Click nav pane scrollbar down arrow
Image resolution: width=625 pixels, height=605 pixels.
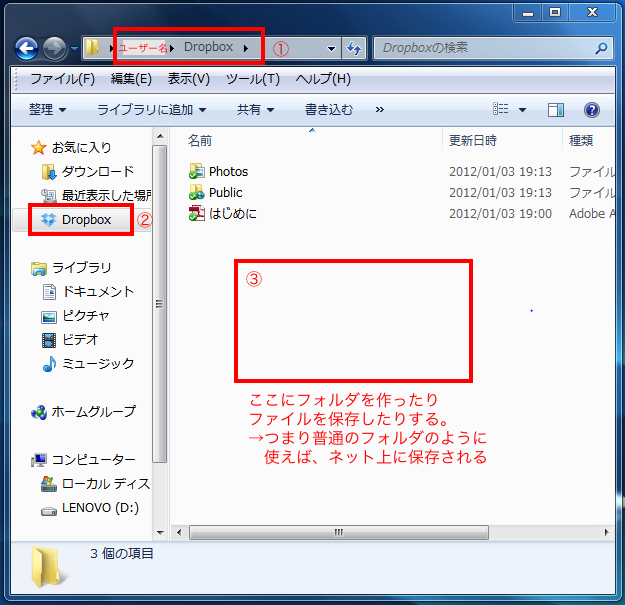point(160,532)
